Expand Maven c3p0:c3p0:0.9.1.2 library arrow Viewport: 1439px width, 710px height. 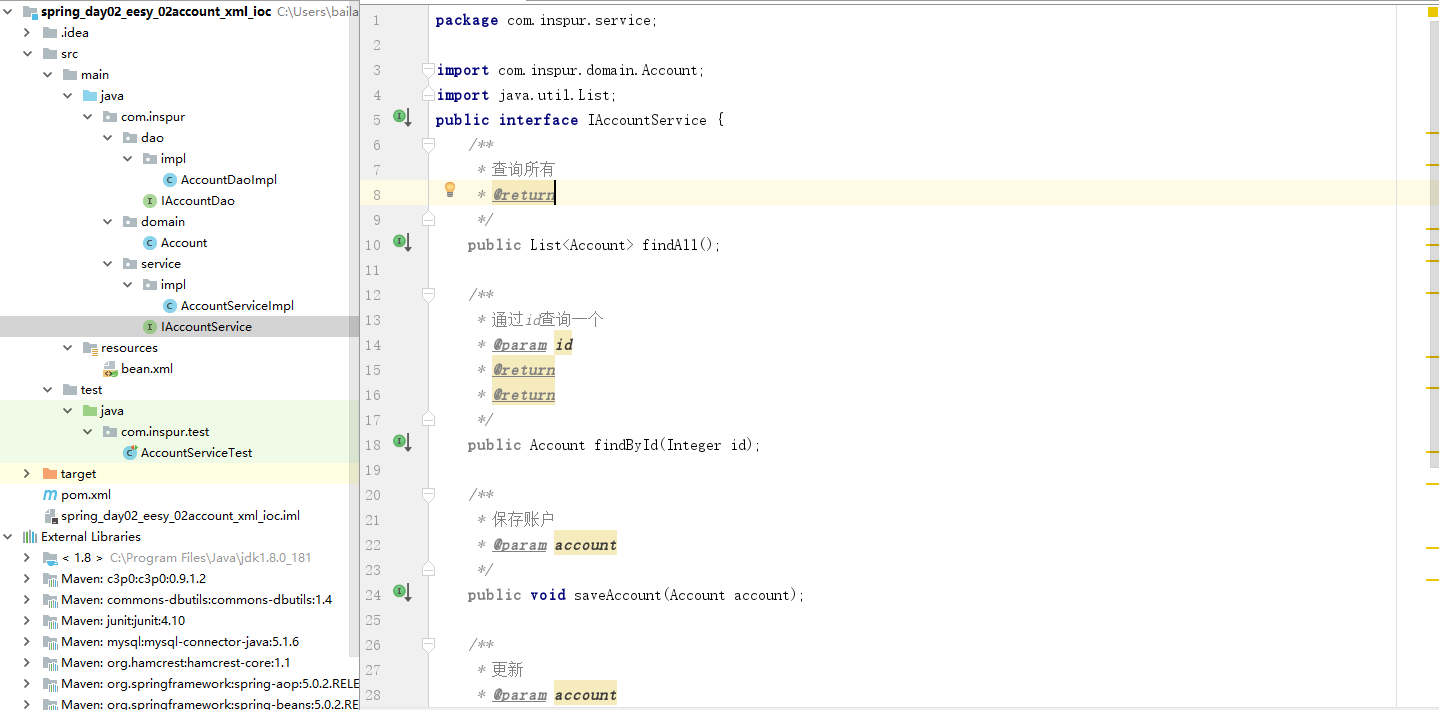28,579
